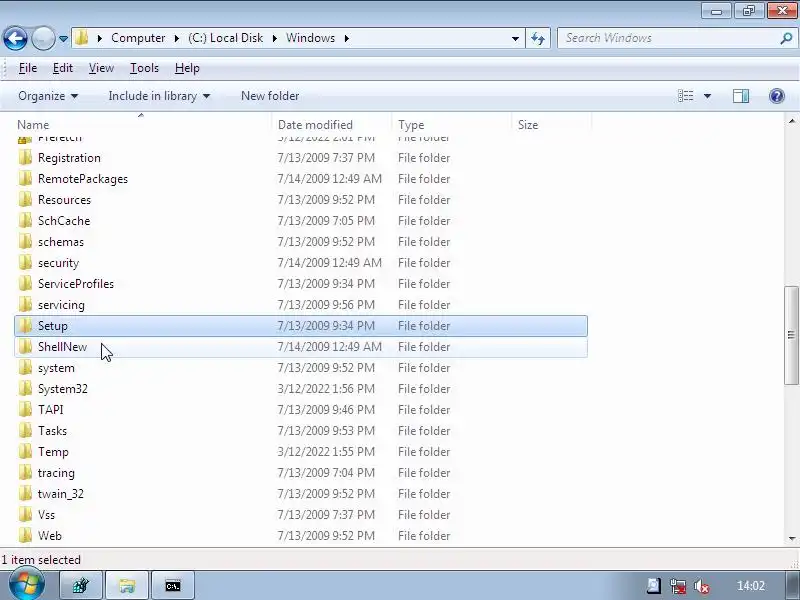Refresh the folder view
800x600 pixels.
point(538,38)
